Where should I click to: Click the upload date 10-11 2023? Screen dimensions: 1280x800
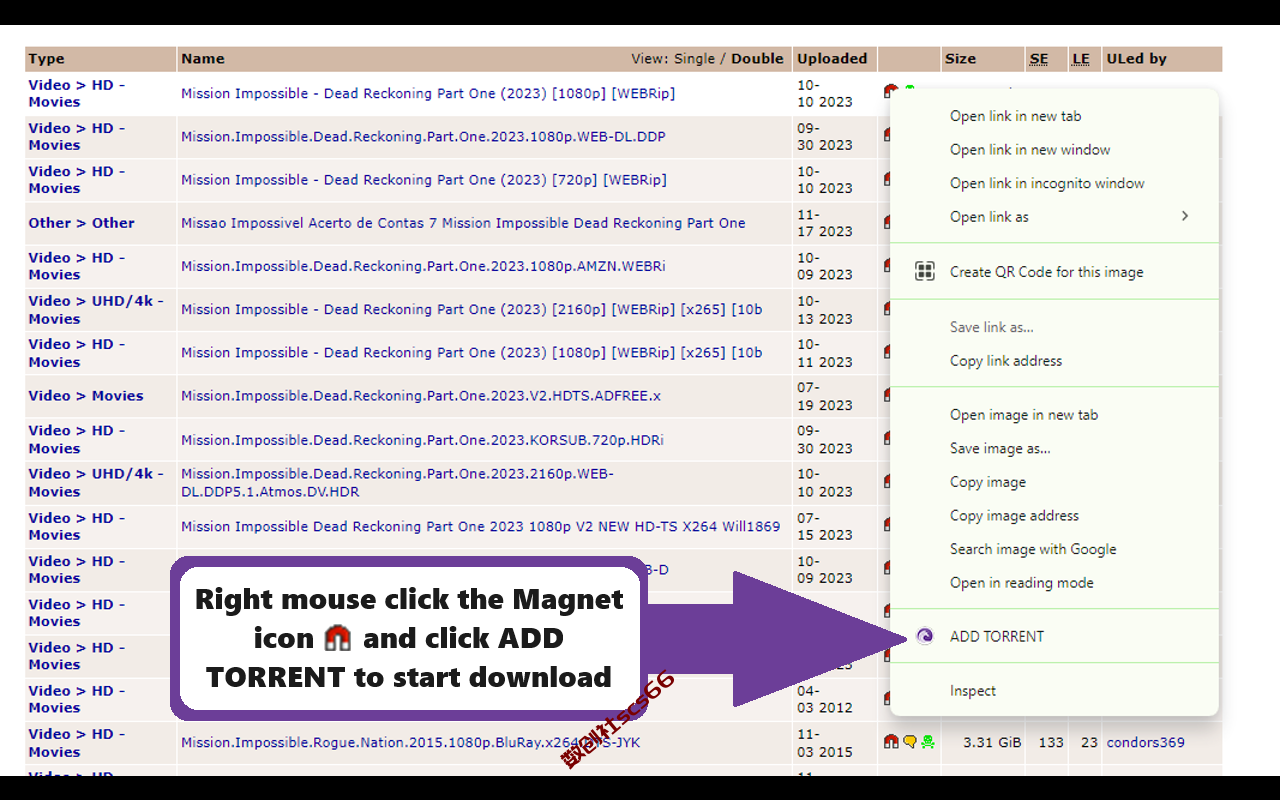click(824, 353)
